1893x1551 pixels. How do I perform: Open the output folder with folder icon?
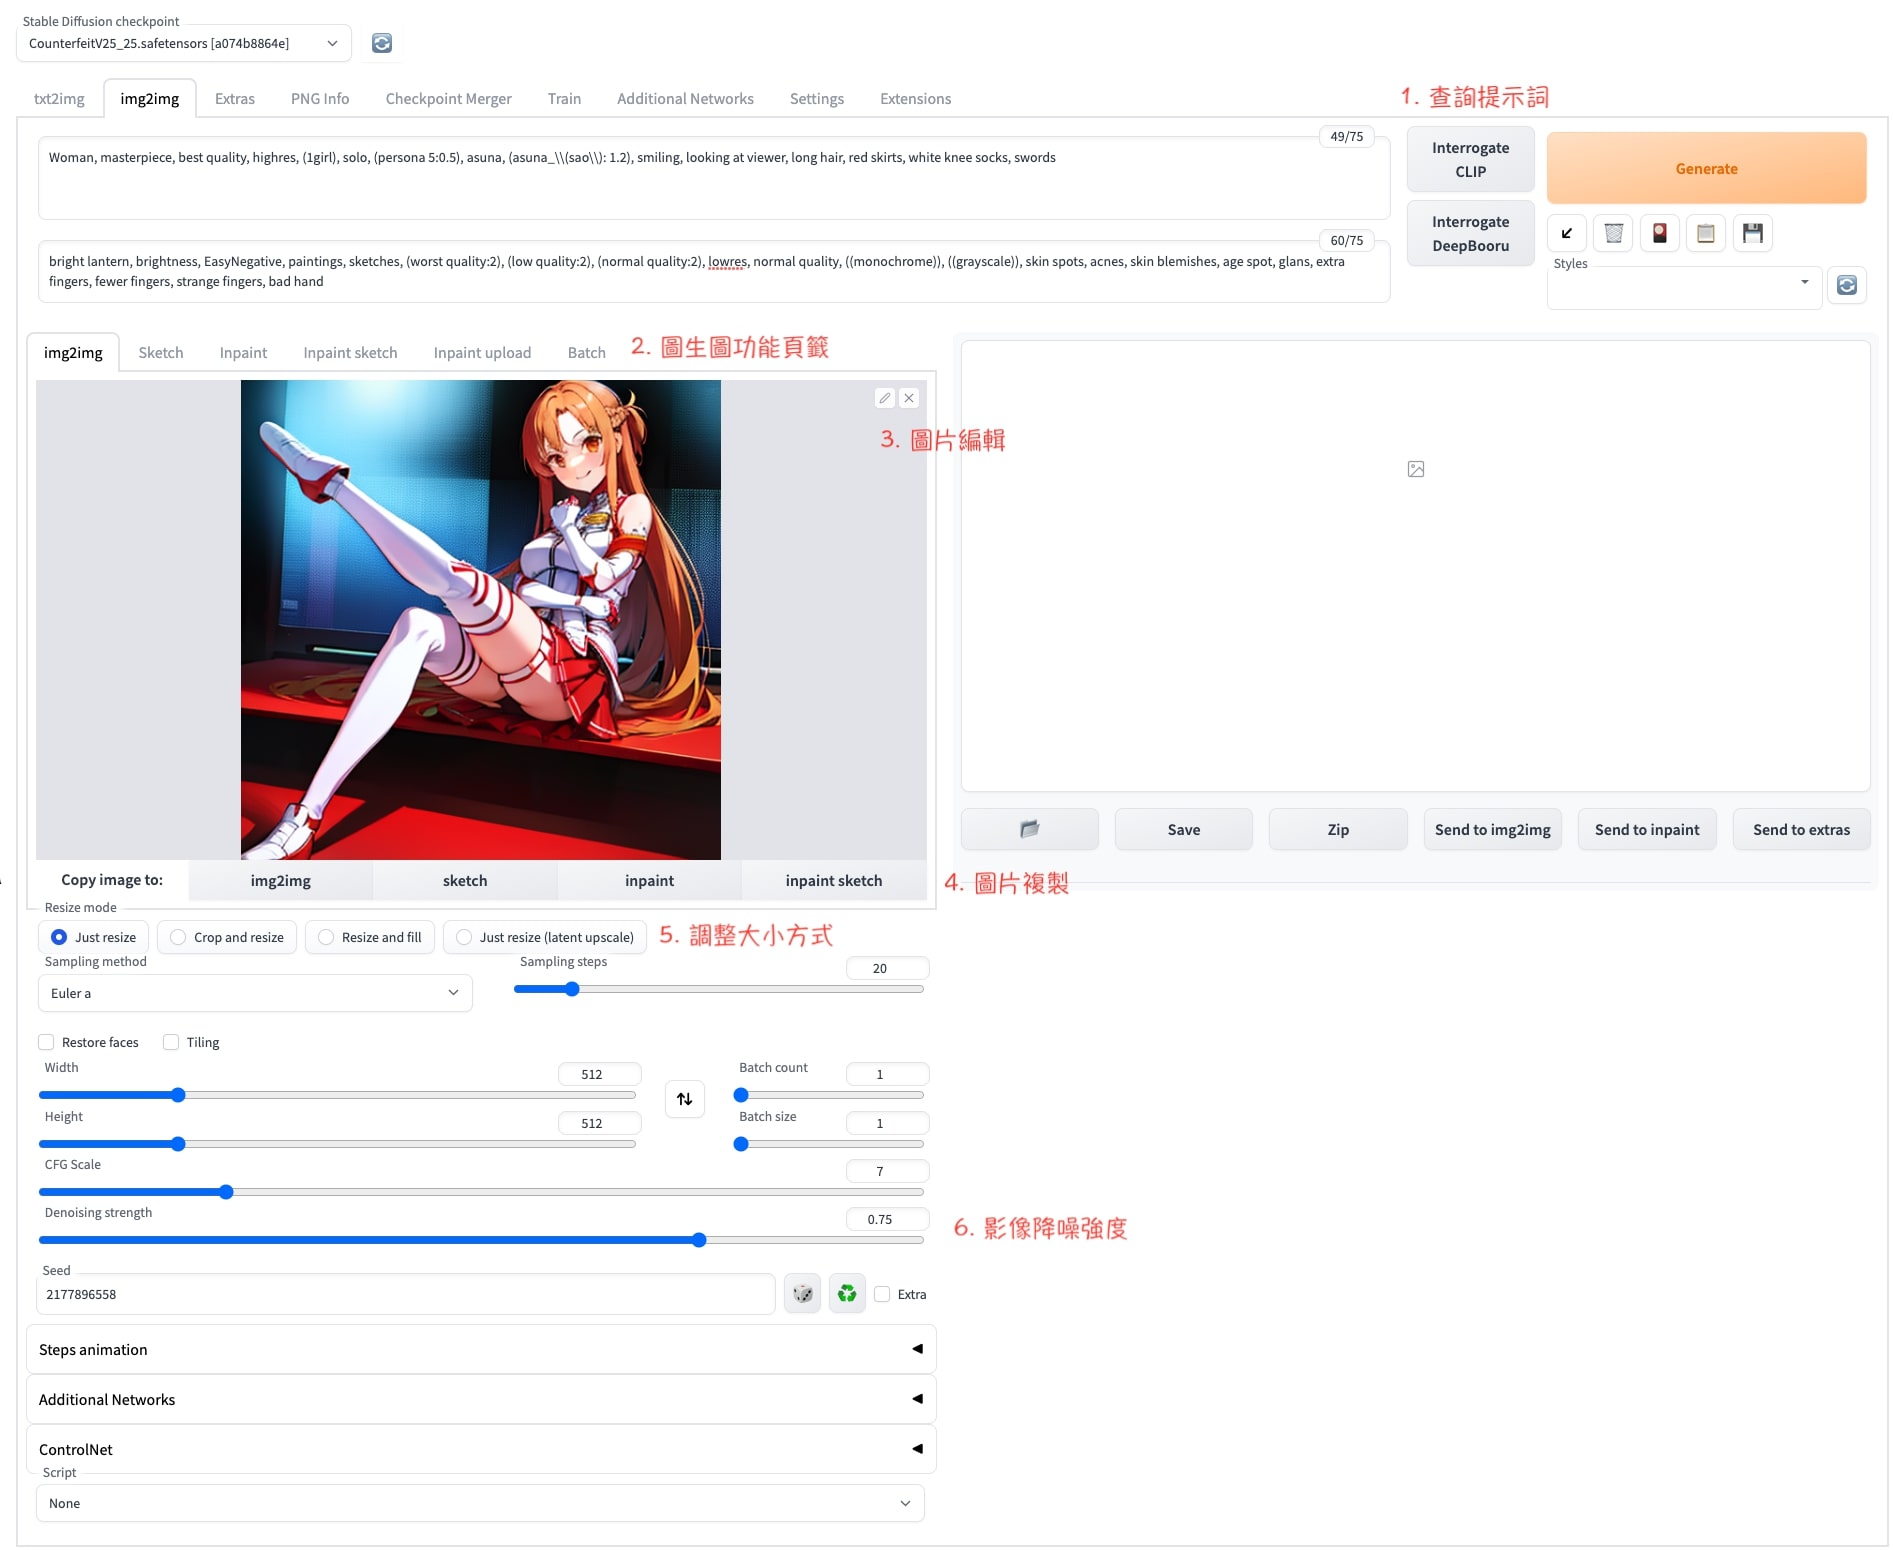point(1030,829)
